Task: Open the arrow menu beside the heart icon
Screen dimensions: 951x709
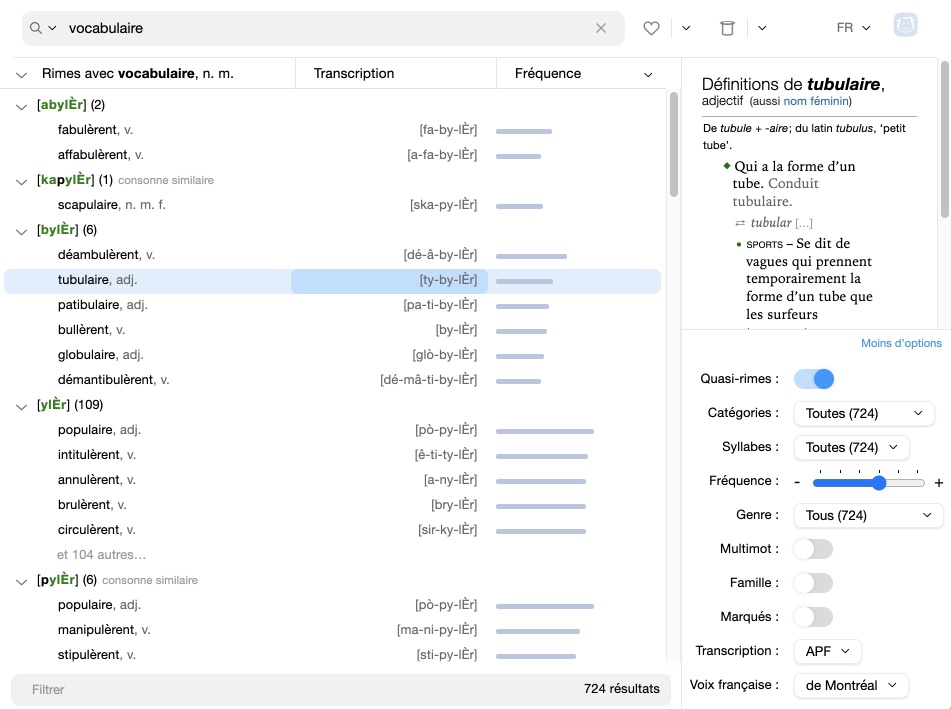Action: click(686, 28)
